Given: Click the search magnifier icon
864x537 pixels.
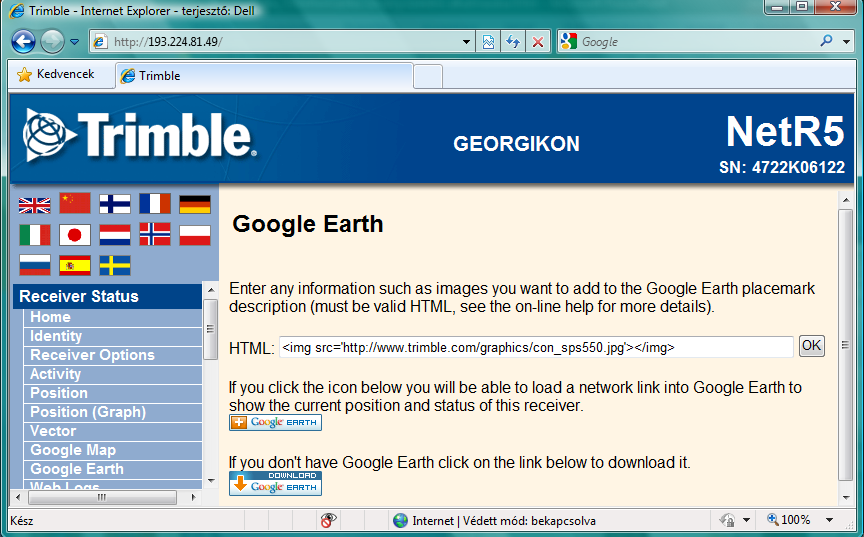Looking at the screenshot, I should click(x=826, y=41).
